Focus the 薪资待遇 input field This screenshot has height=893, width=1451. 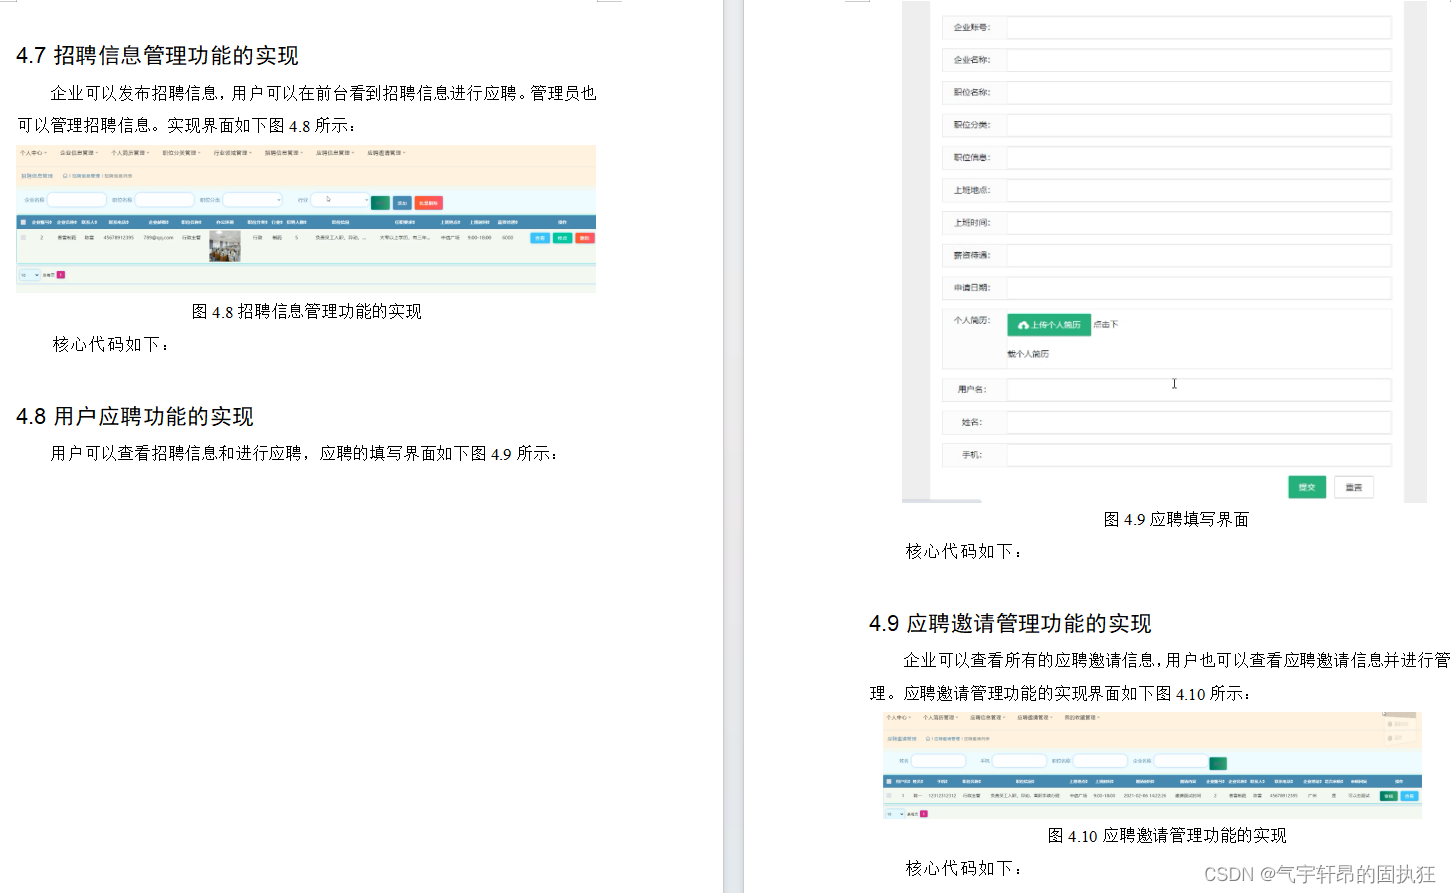(1199, 255)
